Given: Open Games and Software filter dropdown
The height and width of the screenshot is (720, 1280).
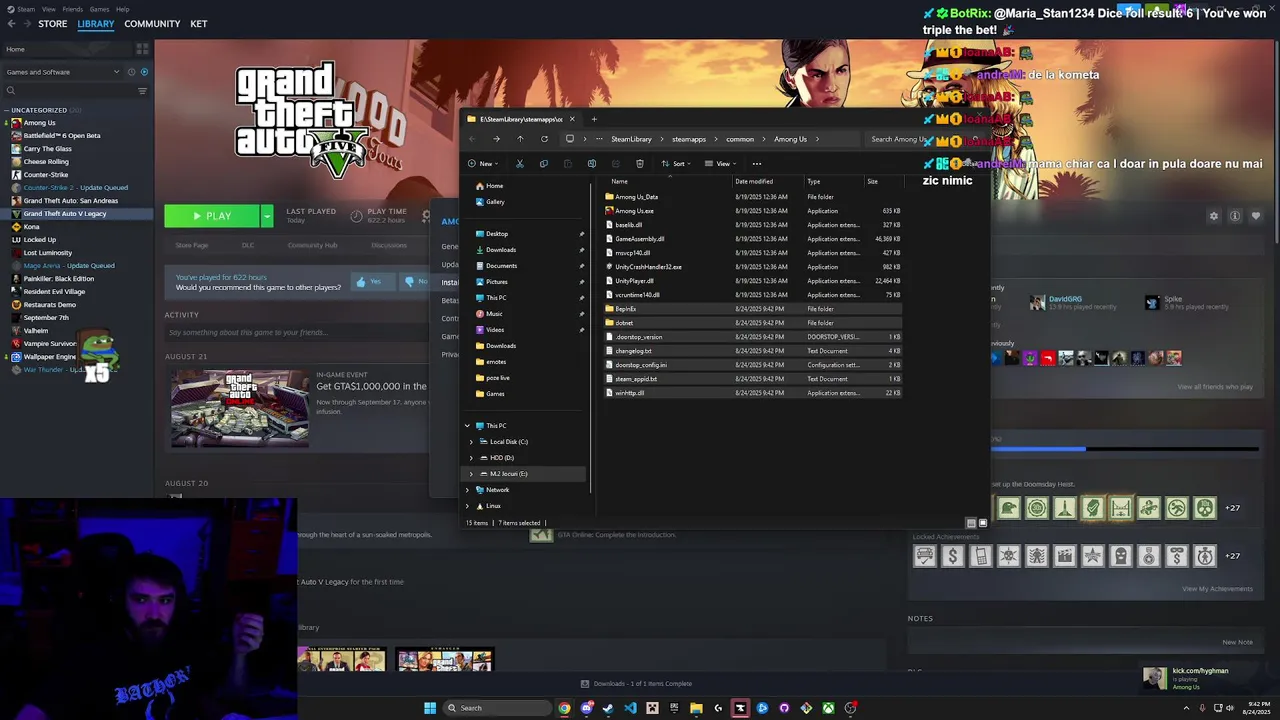Looking at the screenshot, I should click(x=61, y=72).
